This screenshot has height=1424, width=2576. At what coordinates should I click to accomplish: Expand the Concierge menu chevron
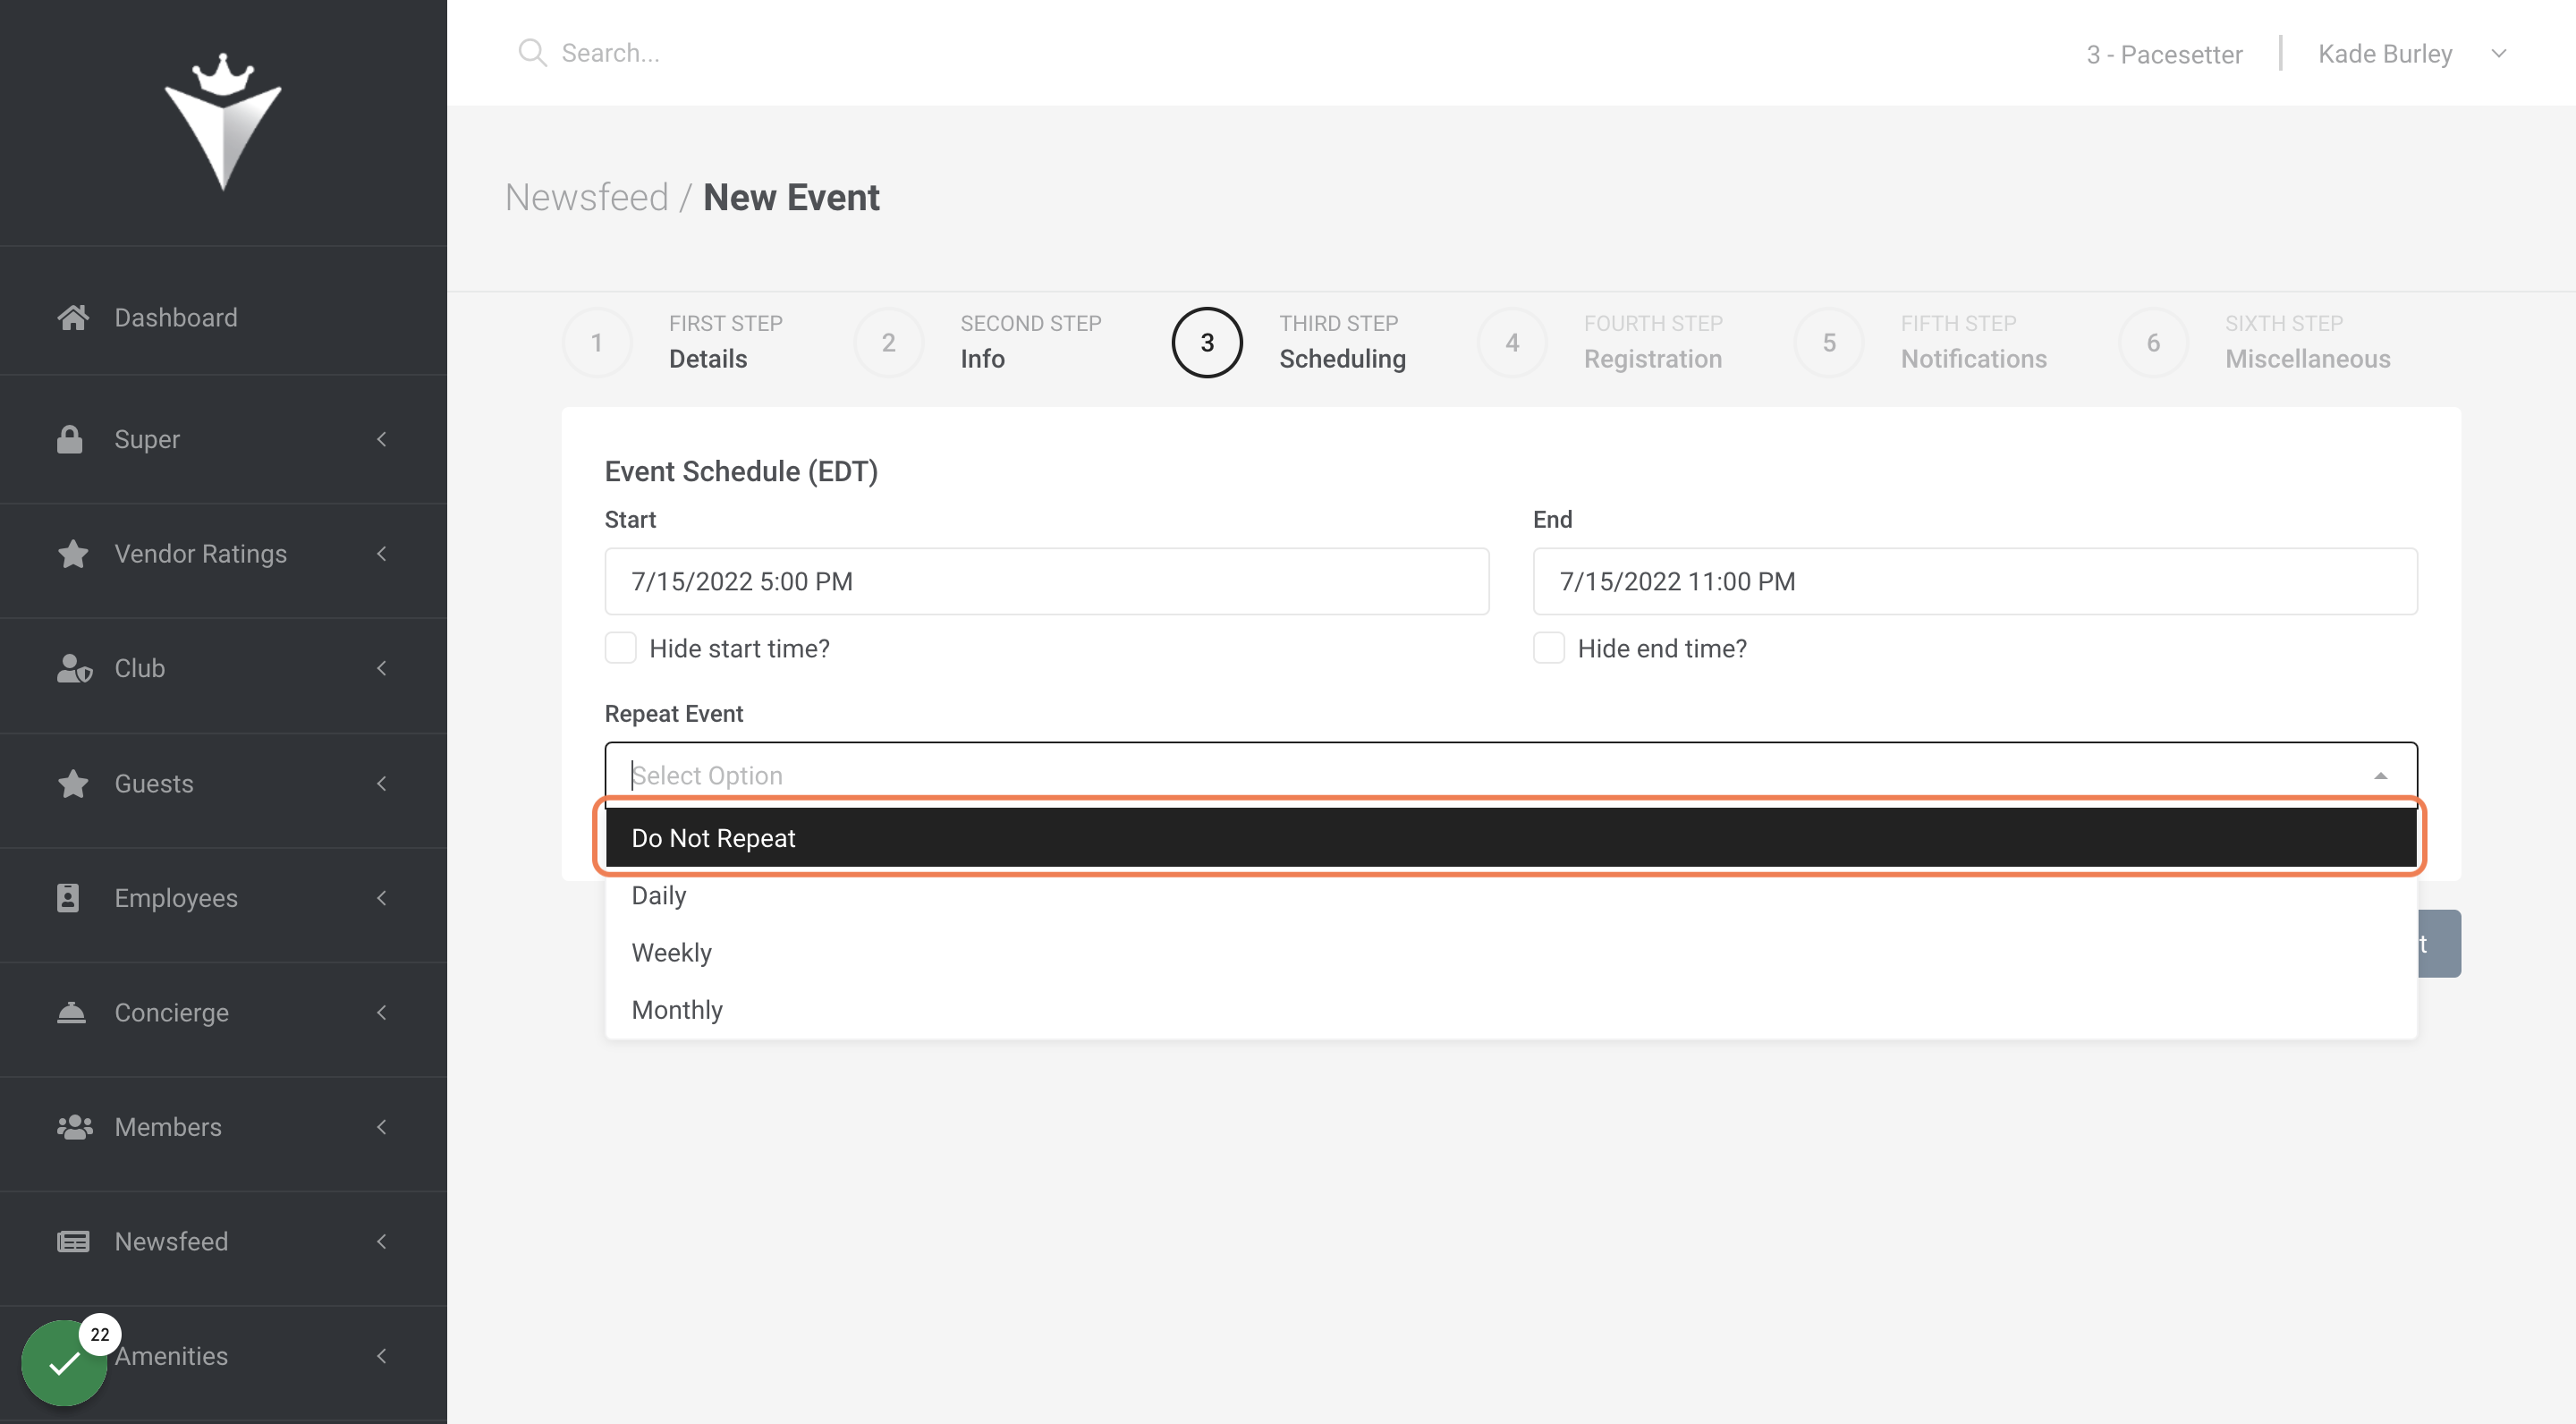point(381,1012)
